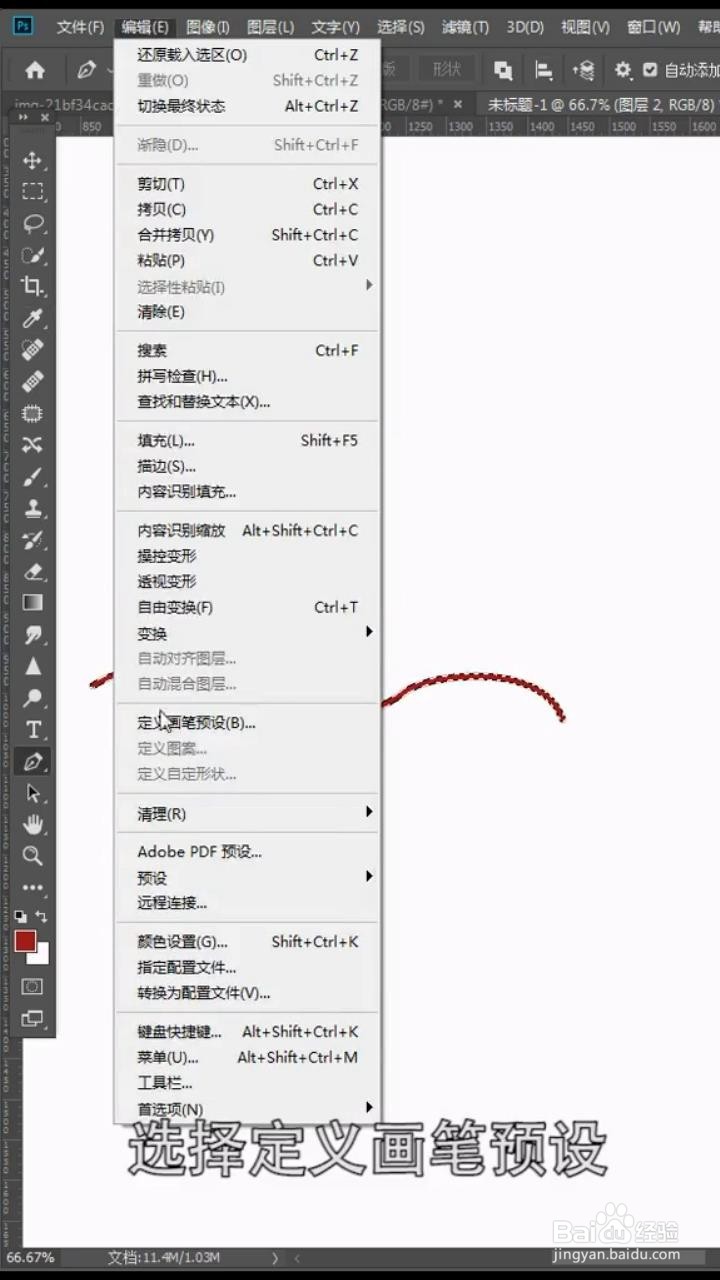Toggle the 自动添加 checkbox
Screen dimensions: 720x1280
[650, 70]
